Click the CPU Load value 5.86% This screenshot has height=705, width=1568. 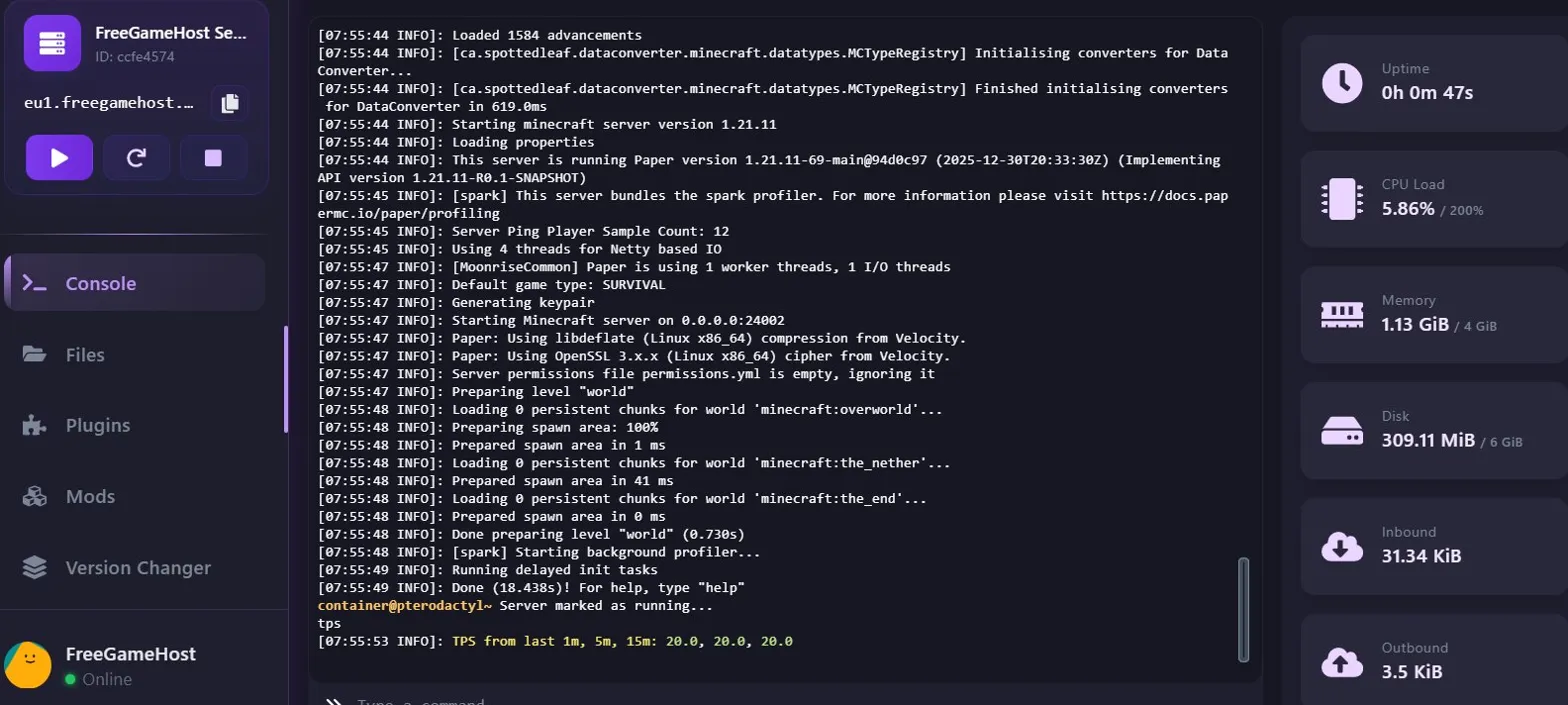[x=1408, y=209]
